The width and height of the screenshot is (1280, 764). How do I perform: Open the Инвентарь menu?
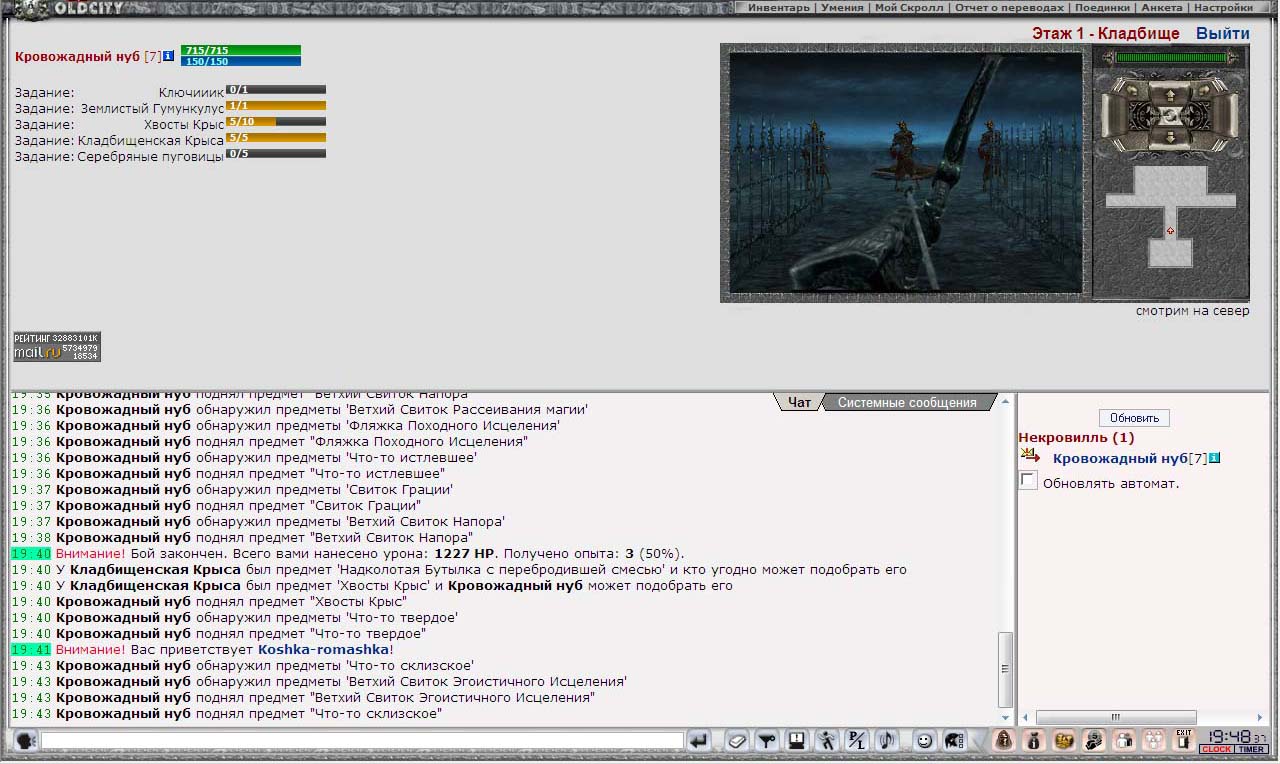coord(779,7)
